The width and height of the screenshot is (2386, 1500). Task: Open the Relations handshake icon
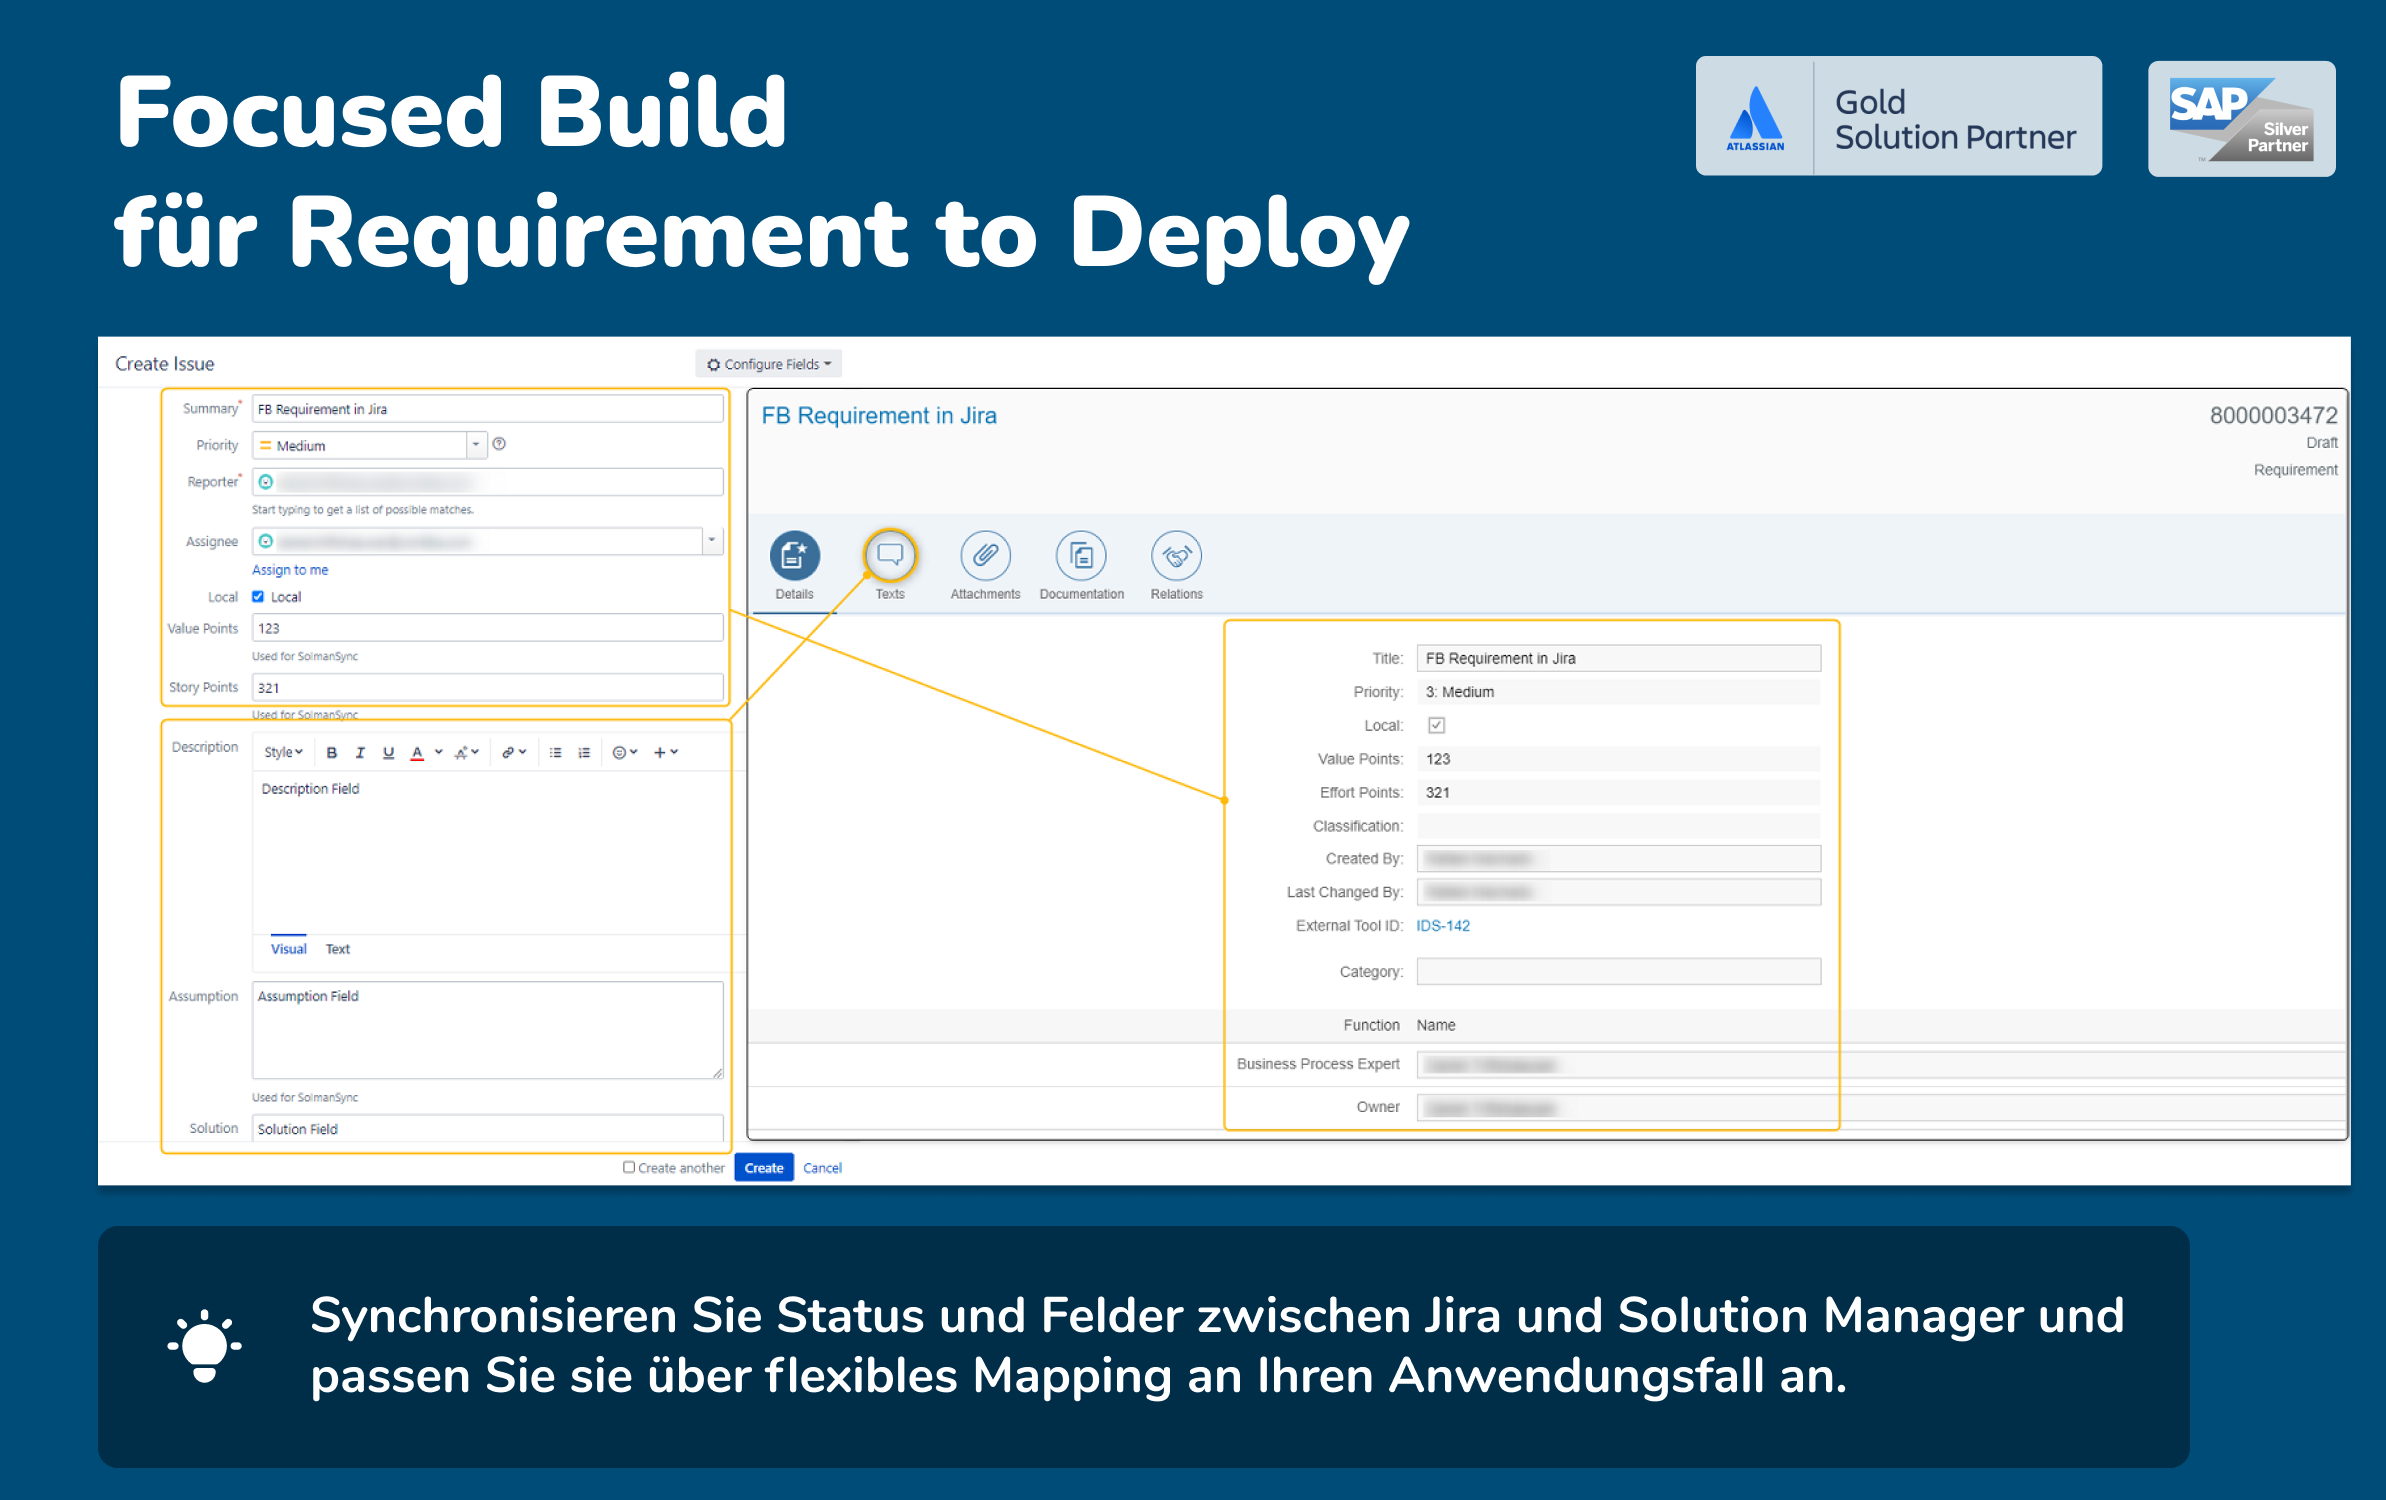pos(1176,555)
